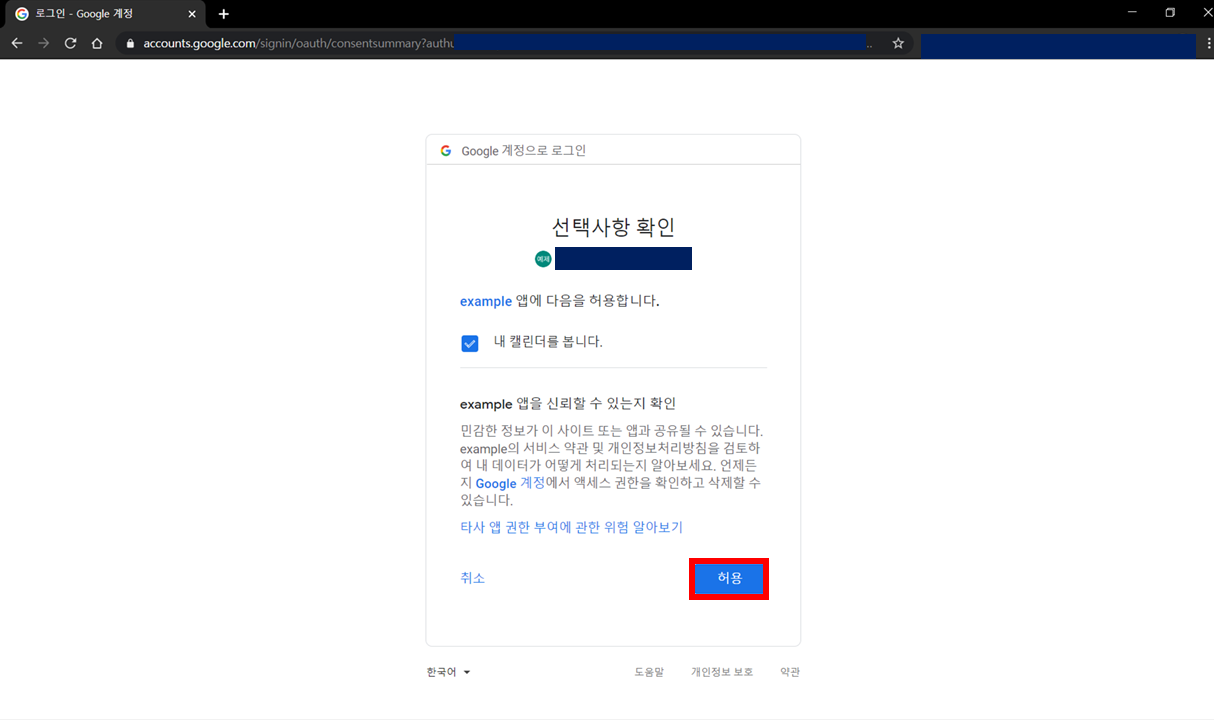Bookmark this page with star icon
This screenshot has width=1214, height=720.
coord(898,44)
